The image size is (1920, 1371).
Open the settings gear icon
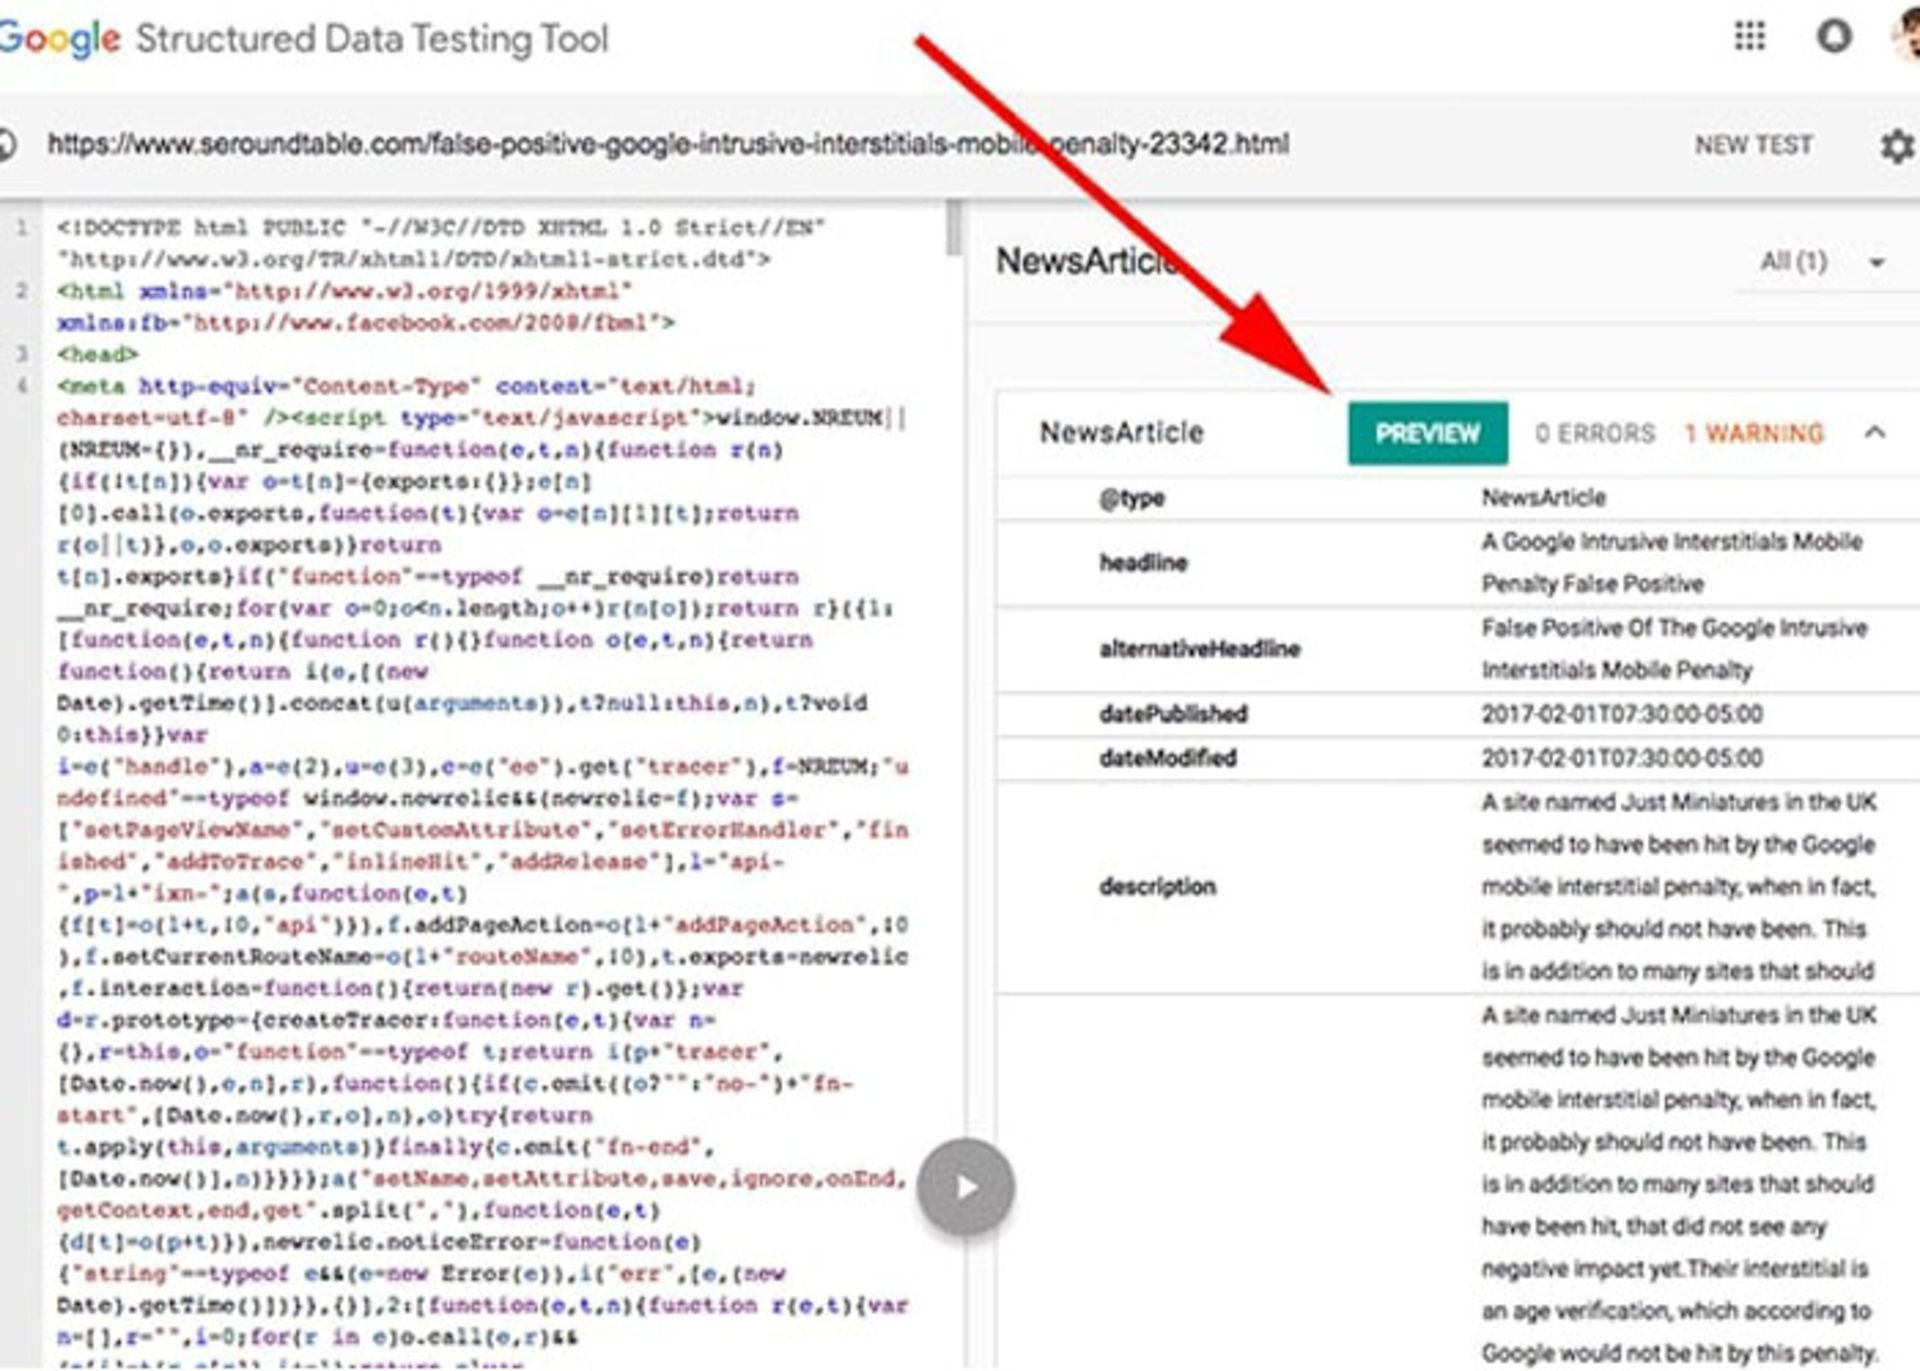coord(1897,146)
